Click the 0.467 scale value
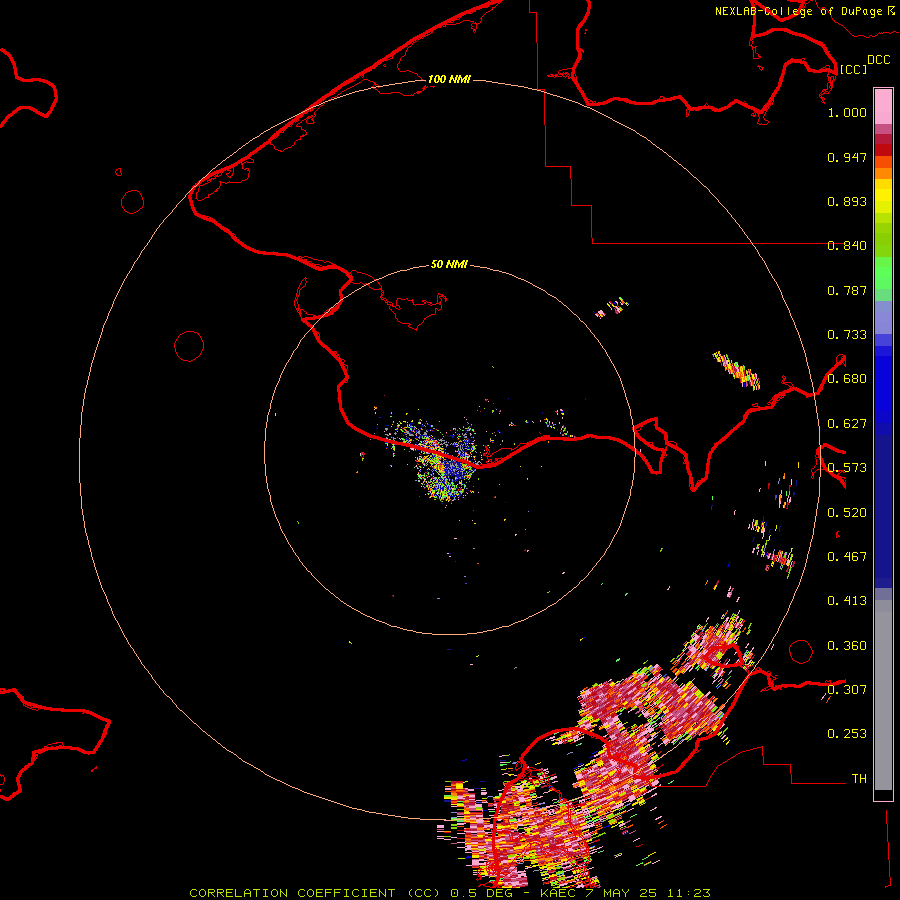 click(847, 557)
